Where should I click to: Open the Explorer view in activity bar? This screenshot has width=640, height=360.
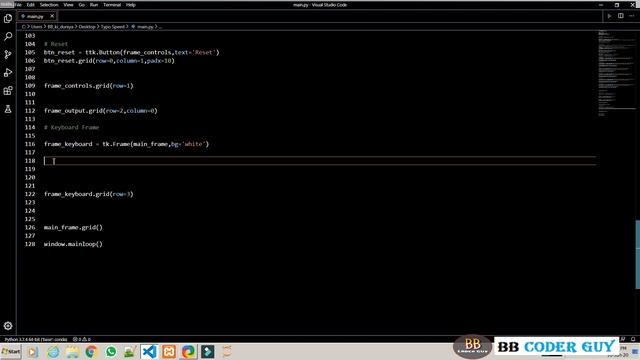[8, 18]
